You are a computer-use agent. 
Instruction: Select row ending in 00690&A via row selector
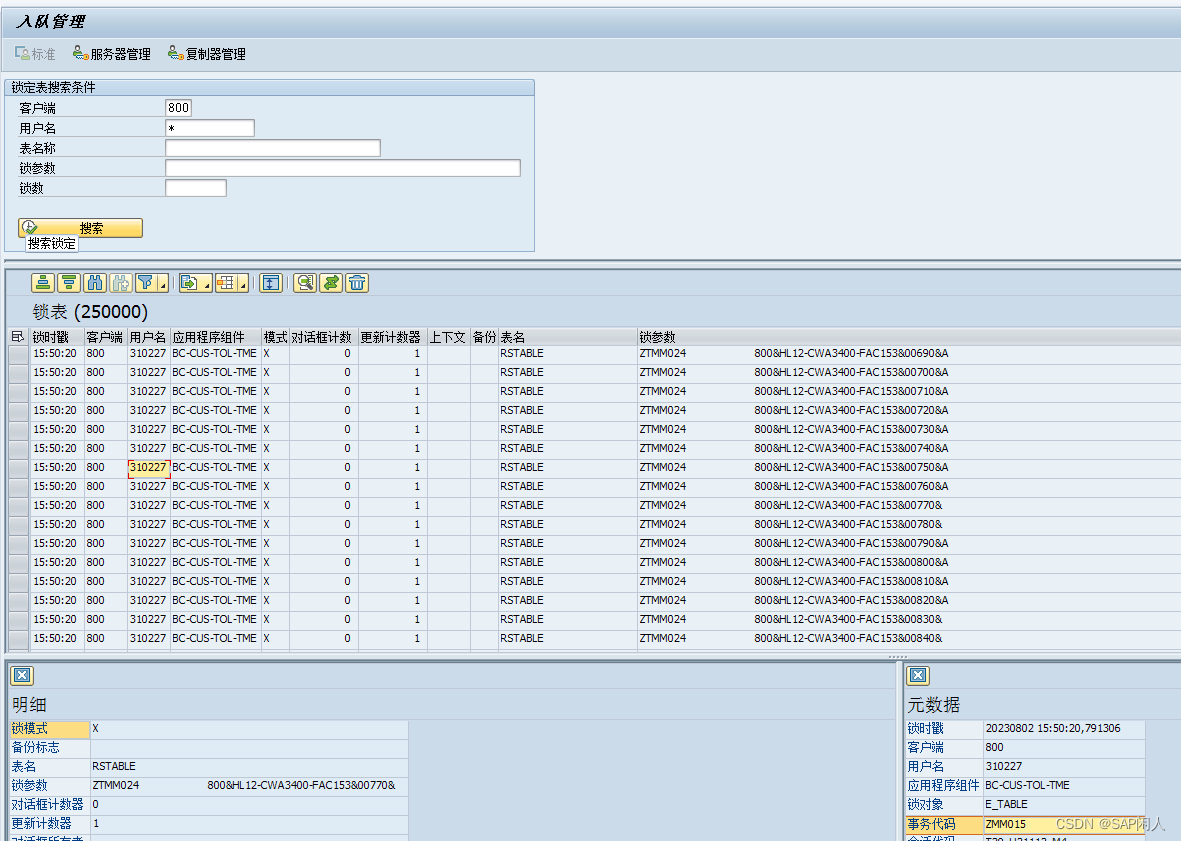point(18,354)
